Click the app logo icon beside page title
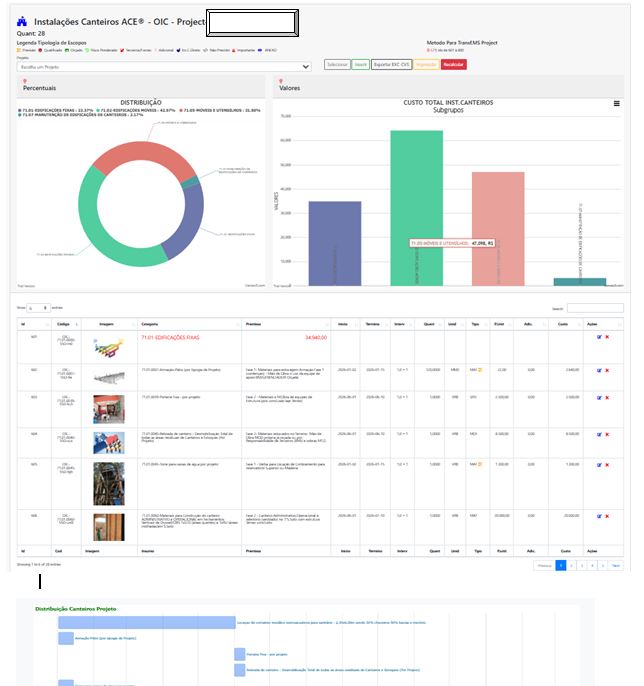The width and height of the screenshot is (644, 686). pos(22,21)
